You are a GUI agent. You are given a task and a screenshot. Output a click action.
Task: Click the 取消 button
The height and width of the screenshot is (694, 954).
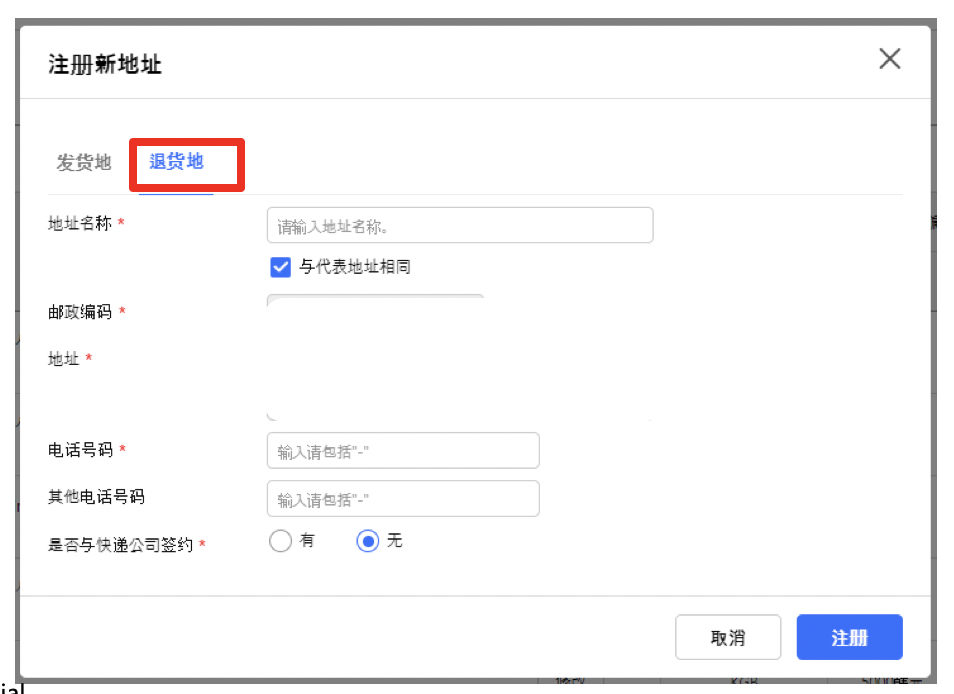(x=728, y=637)
